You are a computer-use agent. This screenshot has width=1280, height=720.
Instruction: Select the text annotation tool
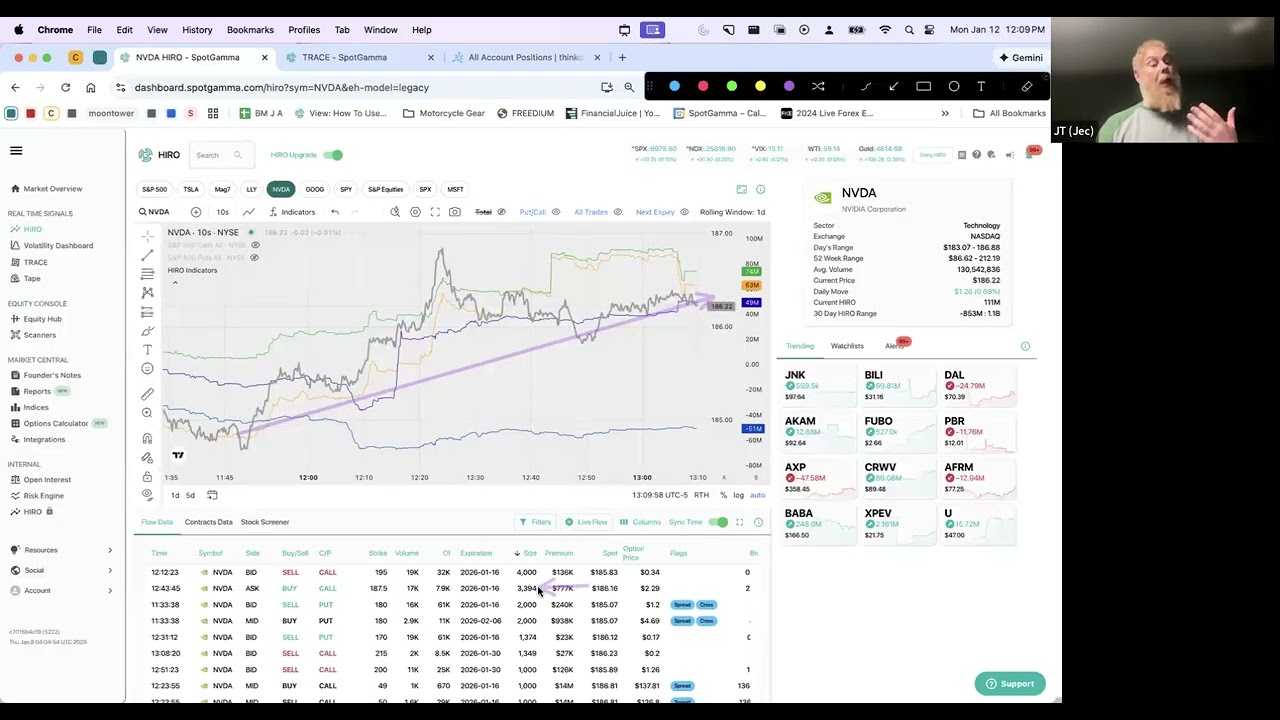(981, 86)
